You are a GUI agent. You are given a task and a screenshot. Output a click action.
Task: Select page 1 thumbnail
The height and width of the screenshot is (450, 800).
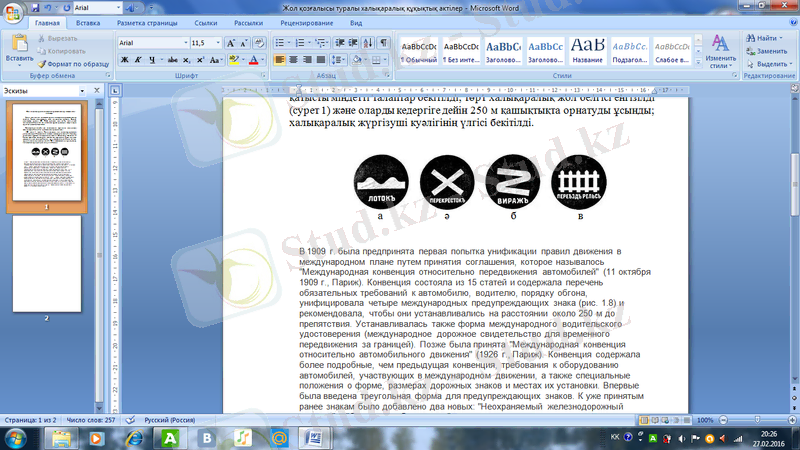point(46,153)
